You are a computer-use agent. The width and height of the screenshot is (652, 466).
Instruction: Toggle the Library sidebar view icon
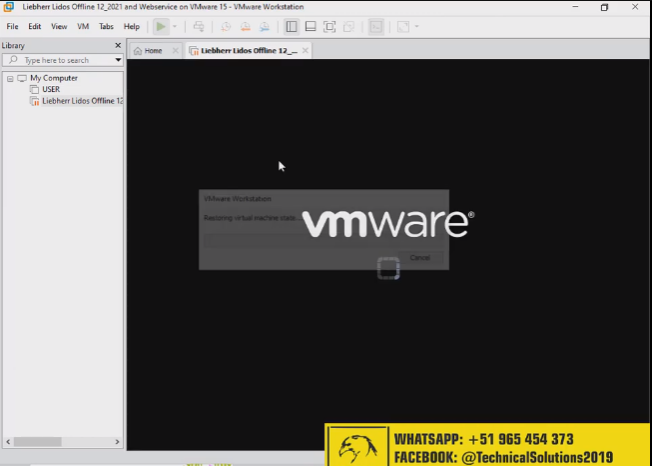(291, 26)
